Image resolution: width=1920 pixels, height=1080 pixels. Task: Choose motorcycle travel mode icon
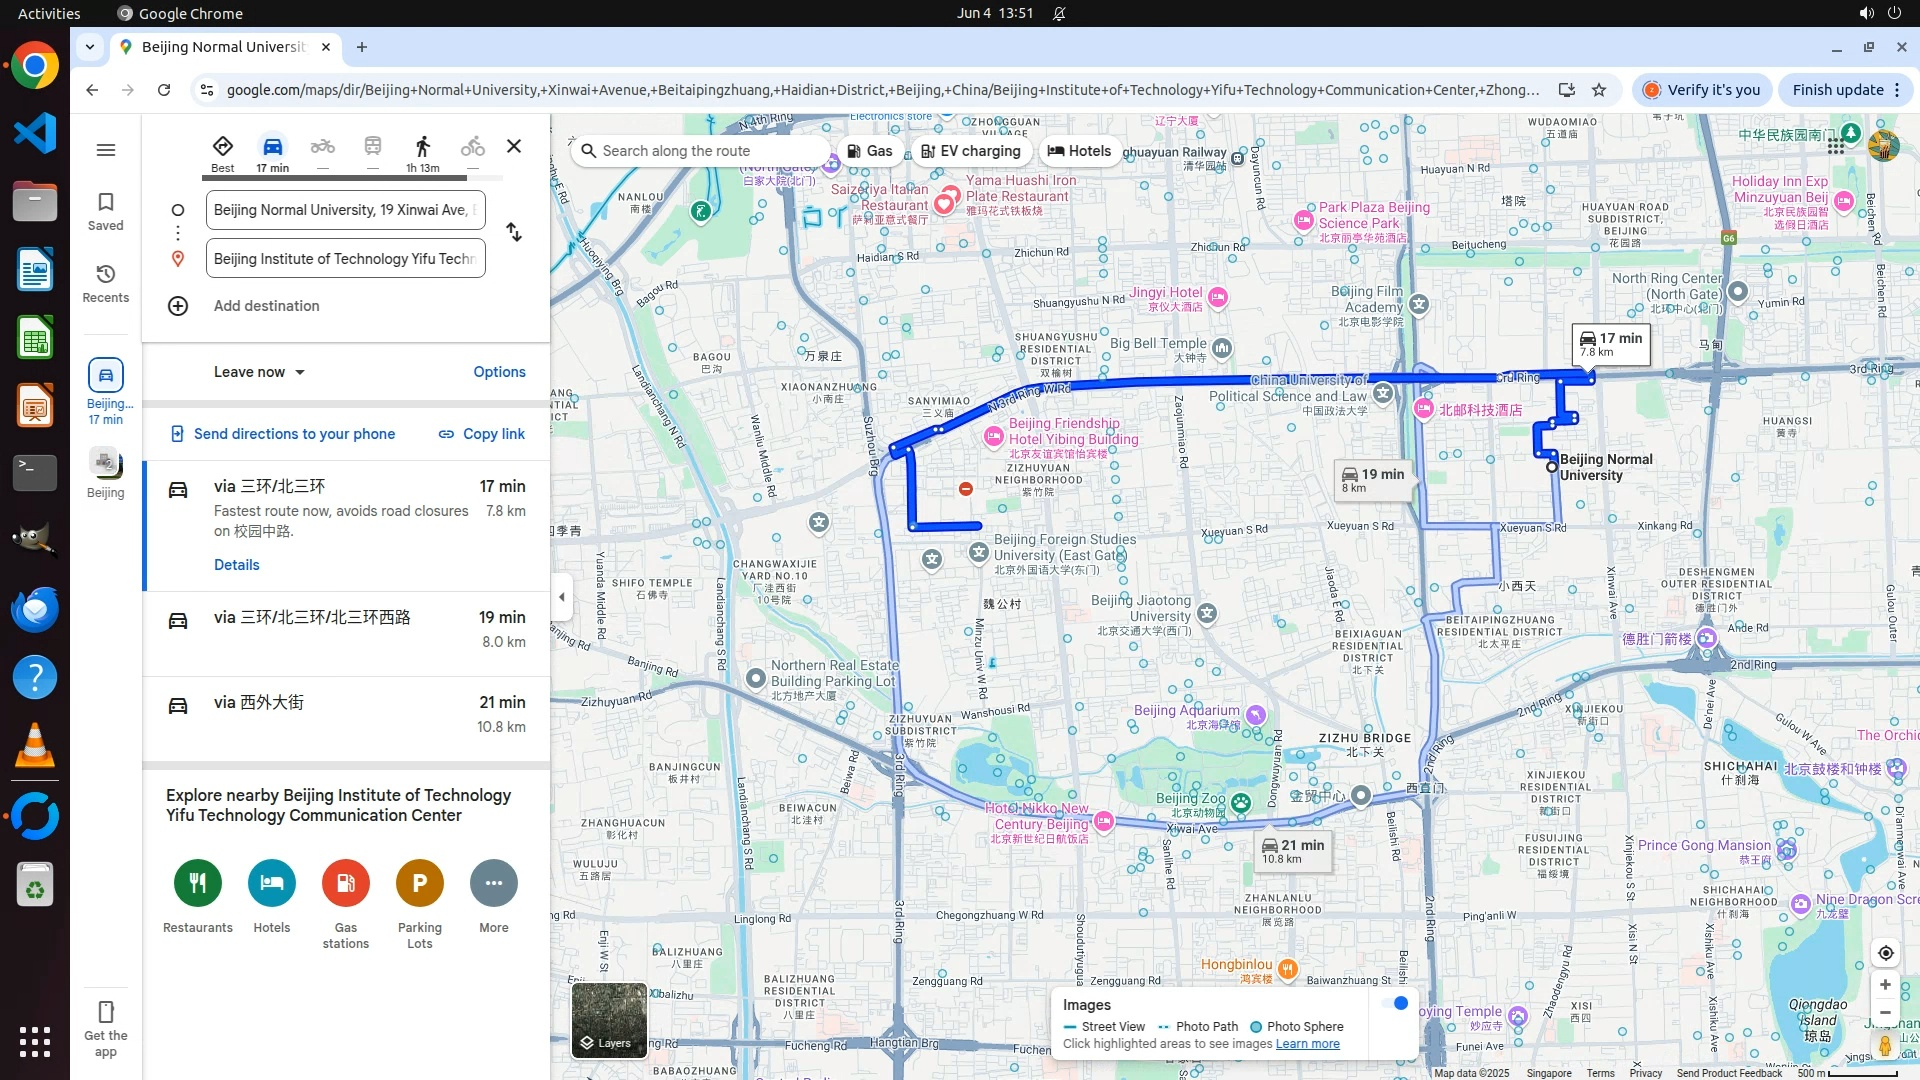click(x=322, y=147)
